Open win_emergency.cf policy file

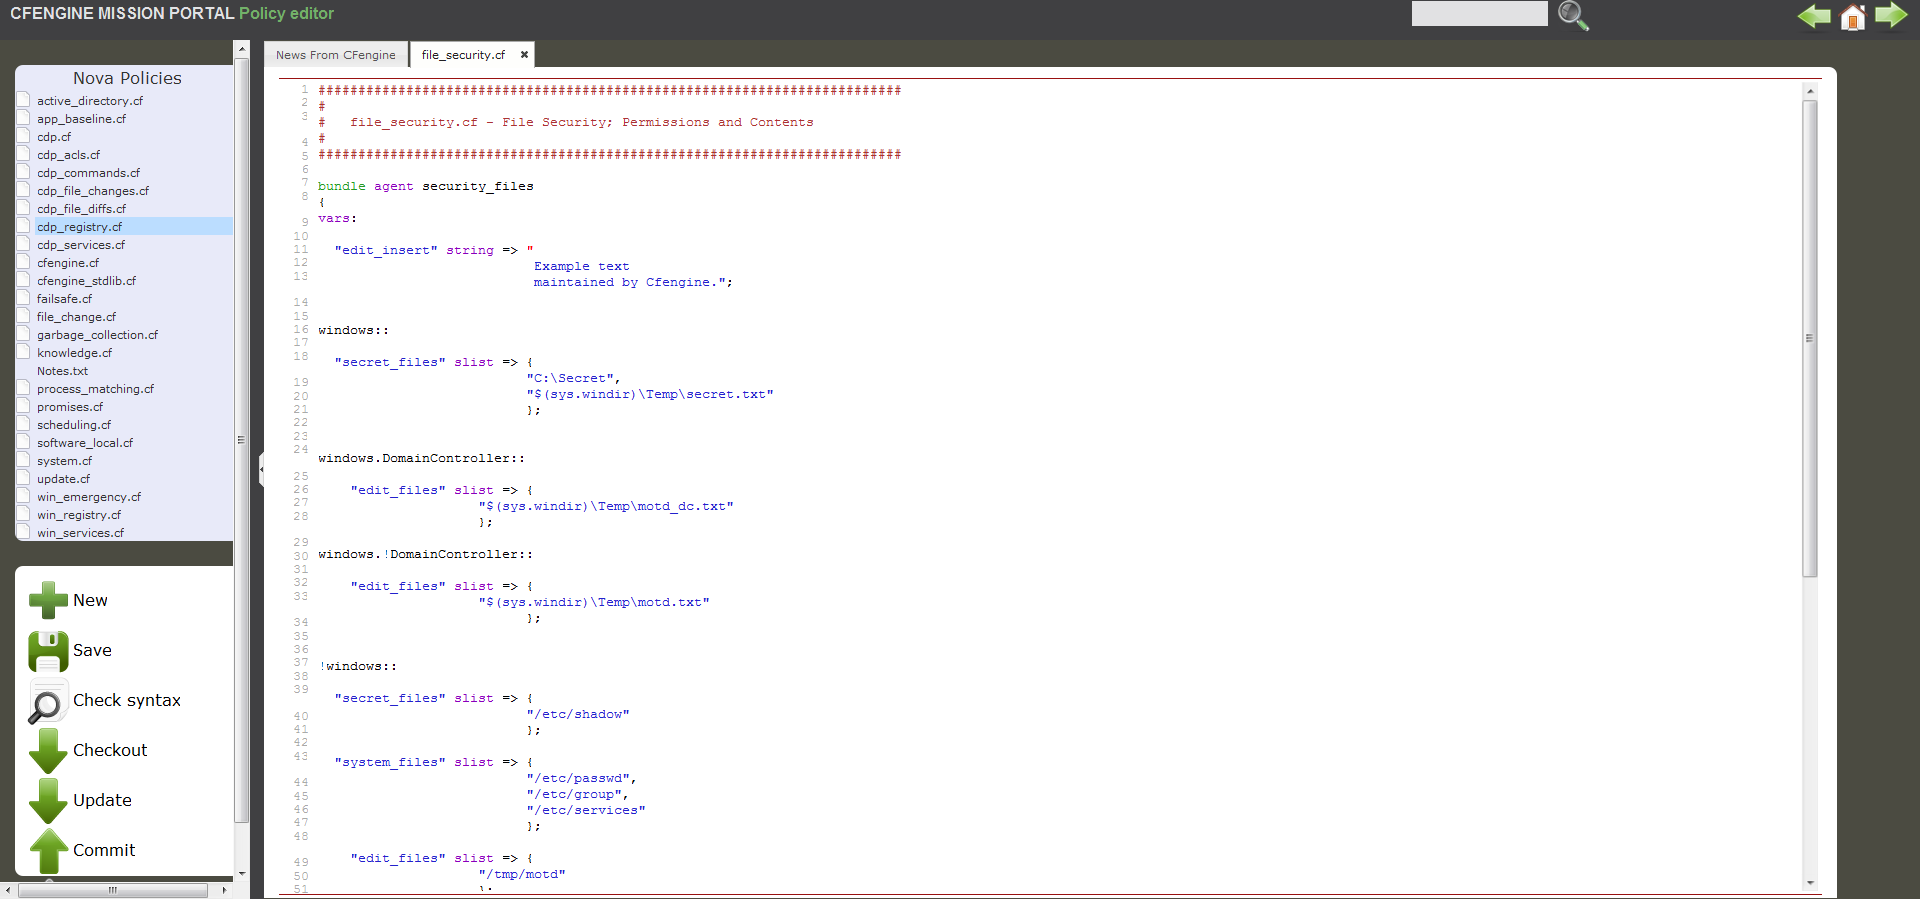[89, 497]
